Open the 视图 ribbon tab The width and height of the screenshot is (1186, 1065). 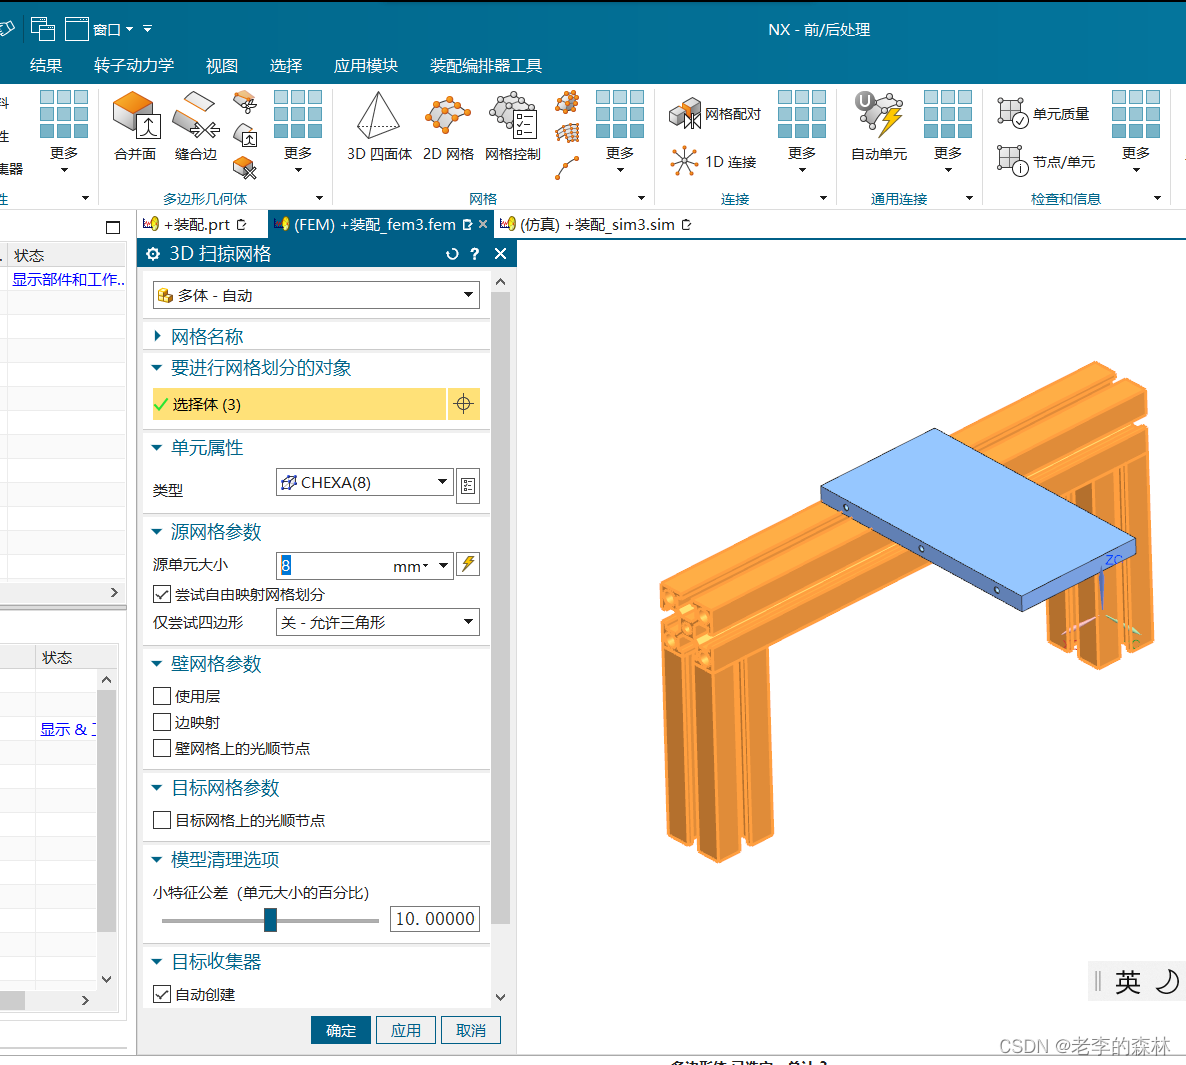click(222, 66)
